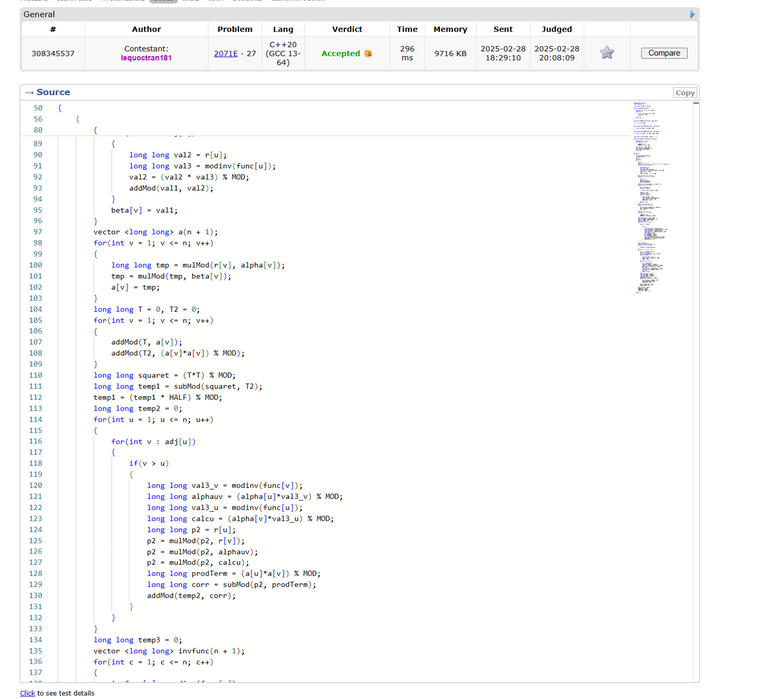Click the 'for(int v : adj[u])' code line
The image size is (768, 699).
(x=153, y=441)
